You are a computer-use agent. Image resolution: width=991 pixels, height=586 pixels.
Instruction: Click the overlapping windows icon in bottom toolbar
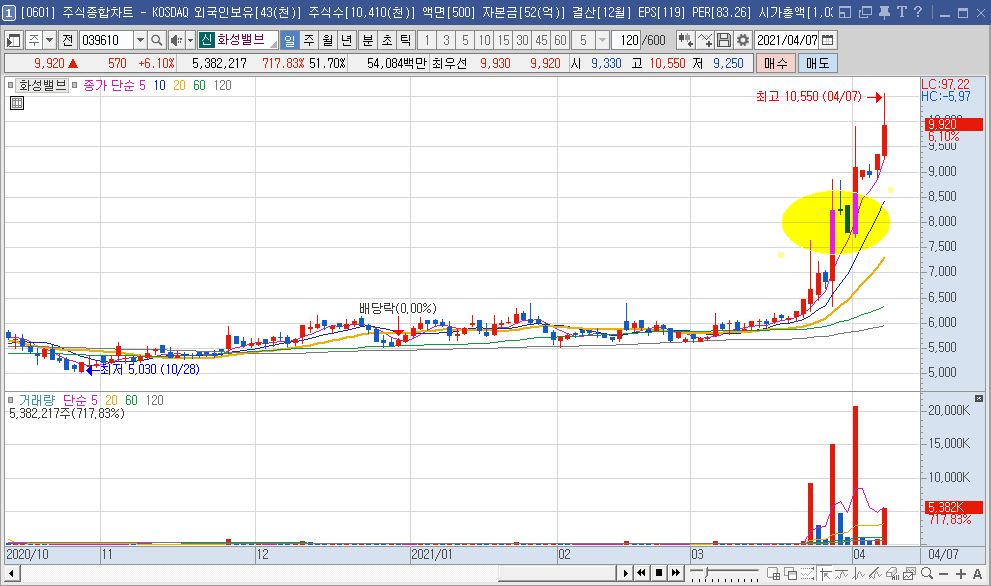[x=790, y=573]
